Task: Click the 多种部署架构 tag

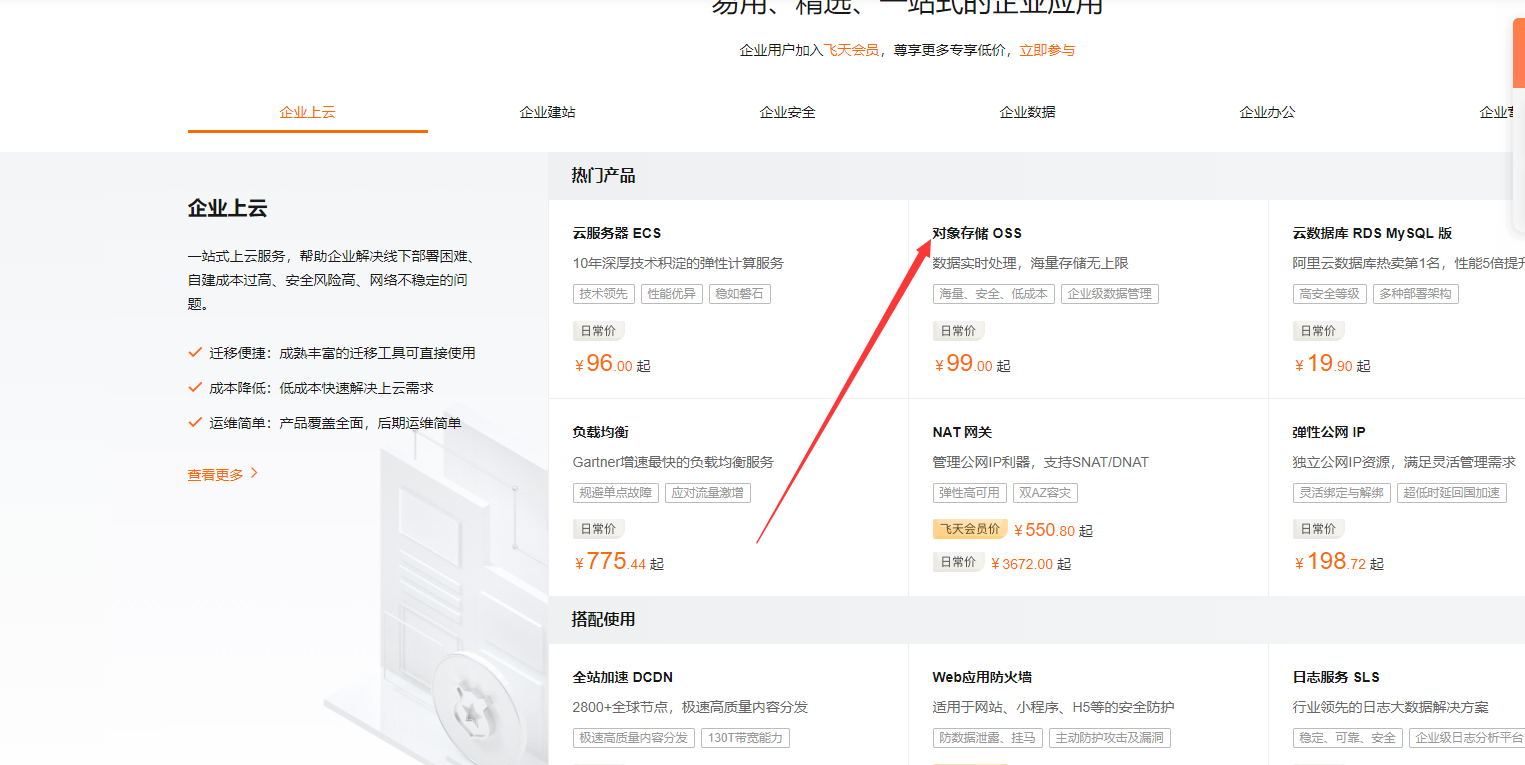Action: coord(1415,294)
